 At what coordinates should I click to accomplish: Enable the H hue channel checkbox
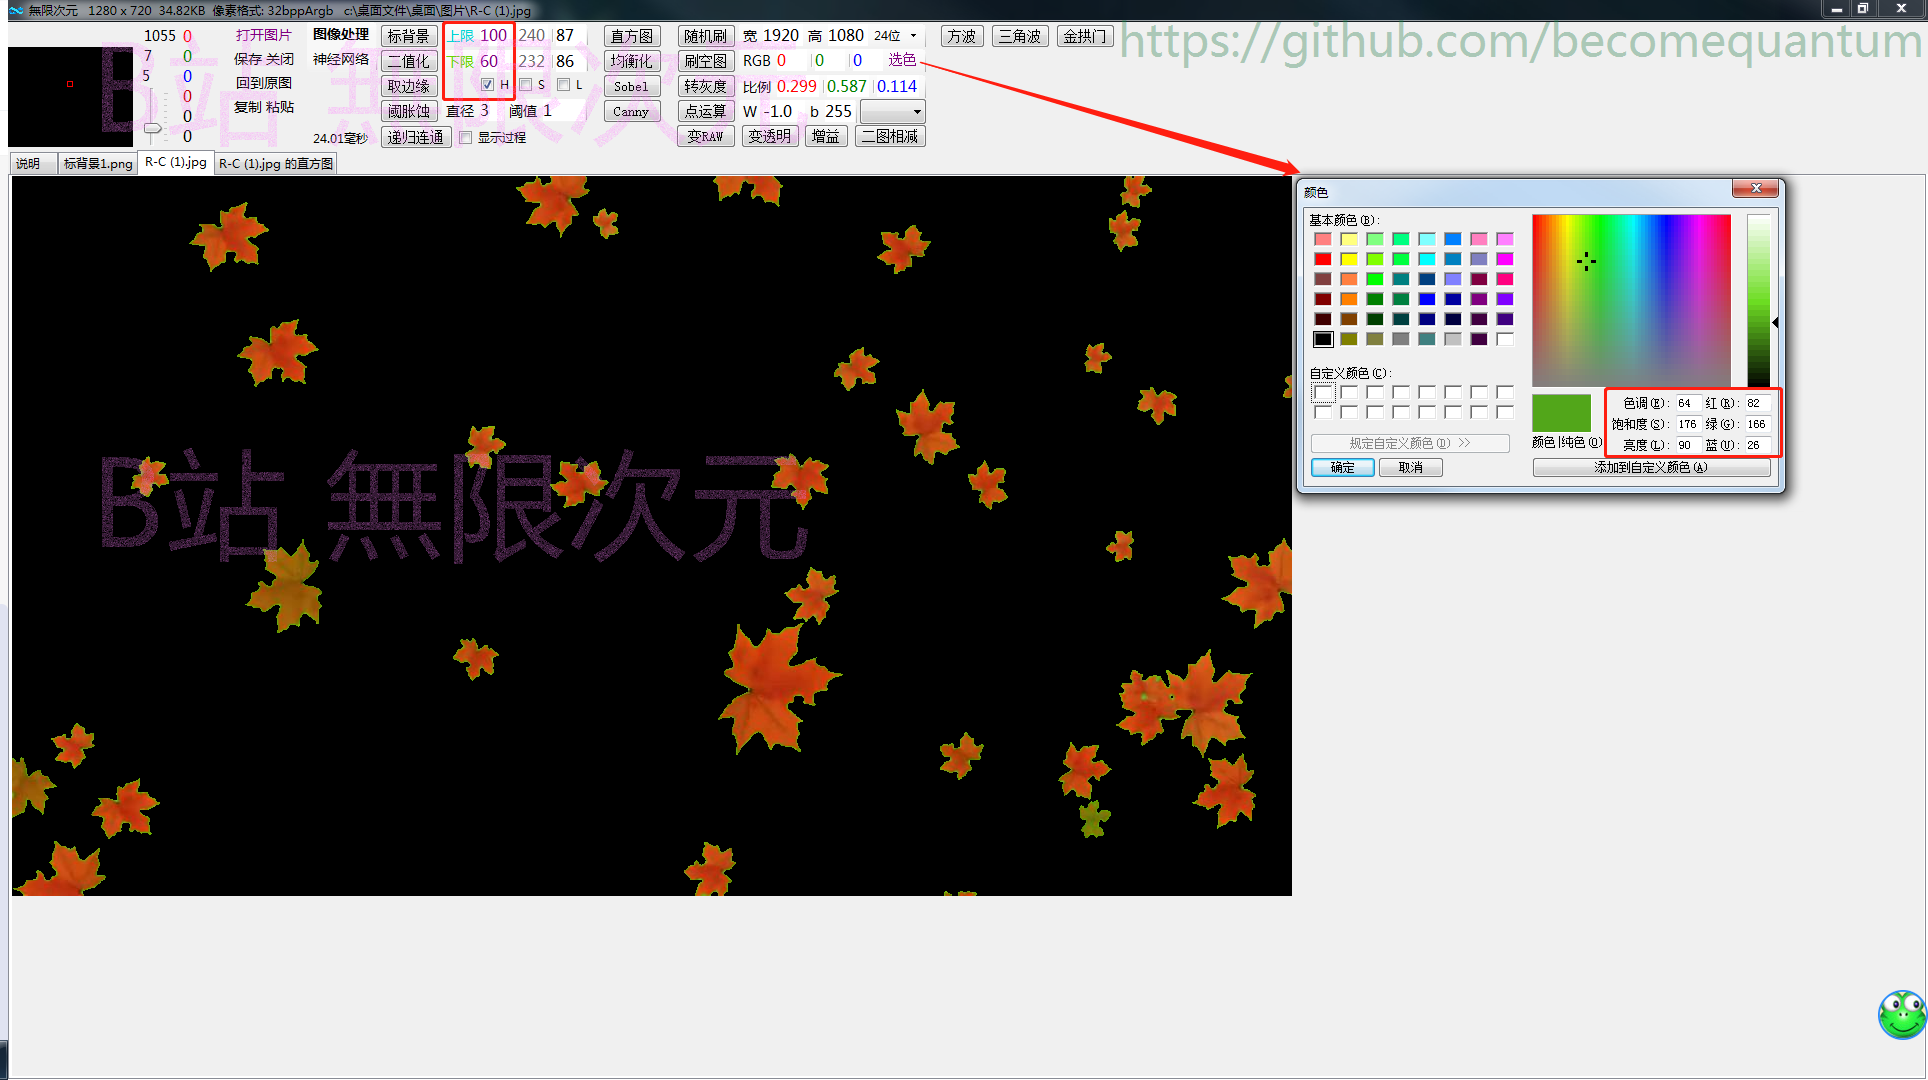[488, 85]
